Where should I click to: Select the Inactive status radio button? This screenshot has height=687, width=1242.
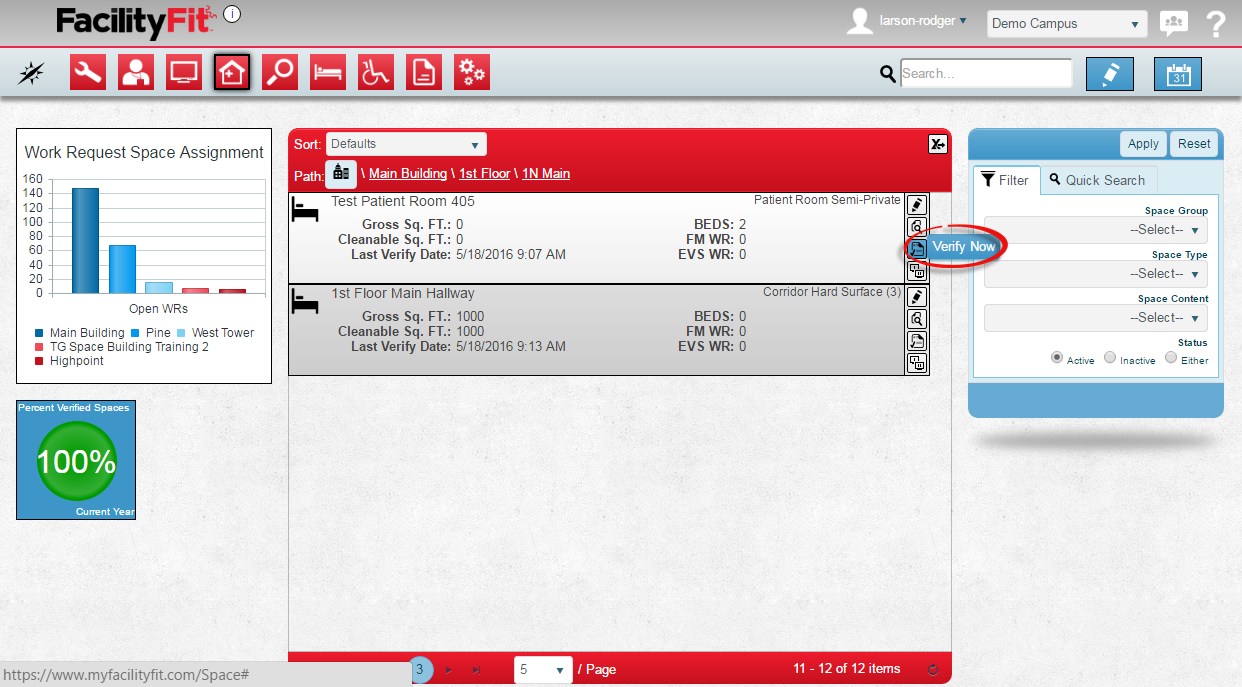(1110, 358)
